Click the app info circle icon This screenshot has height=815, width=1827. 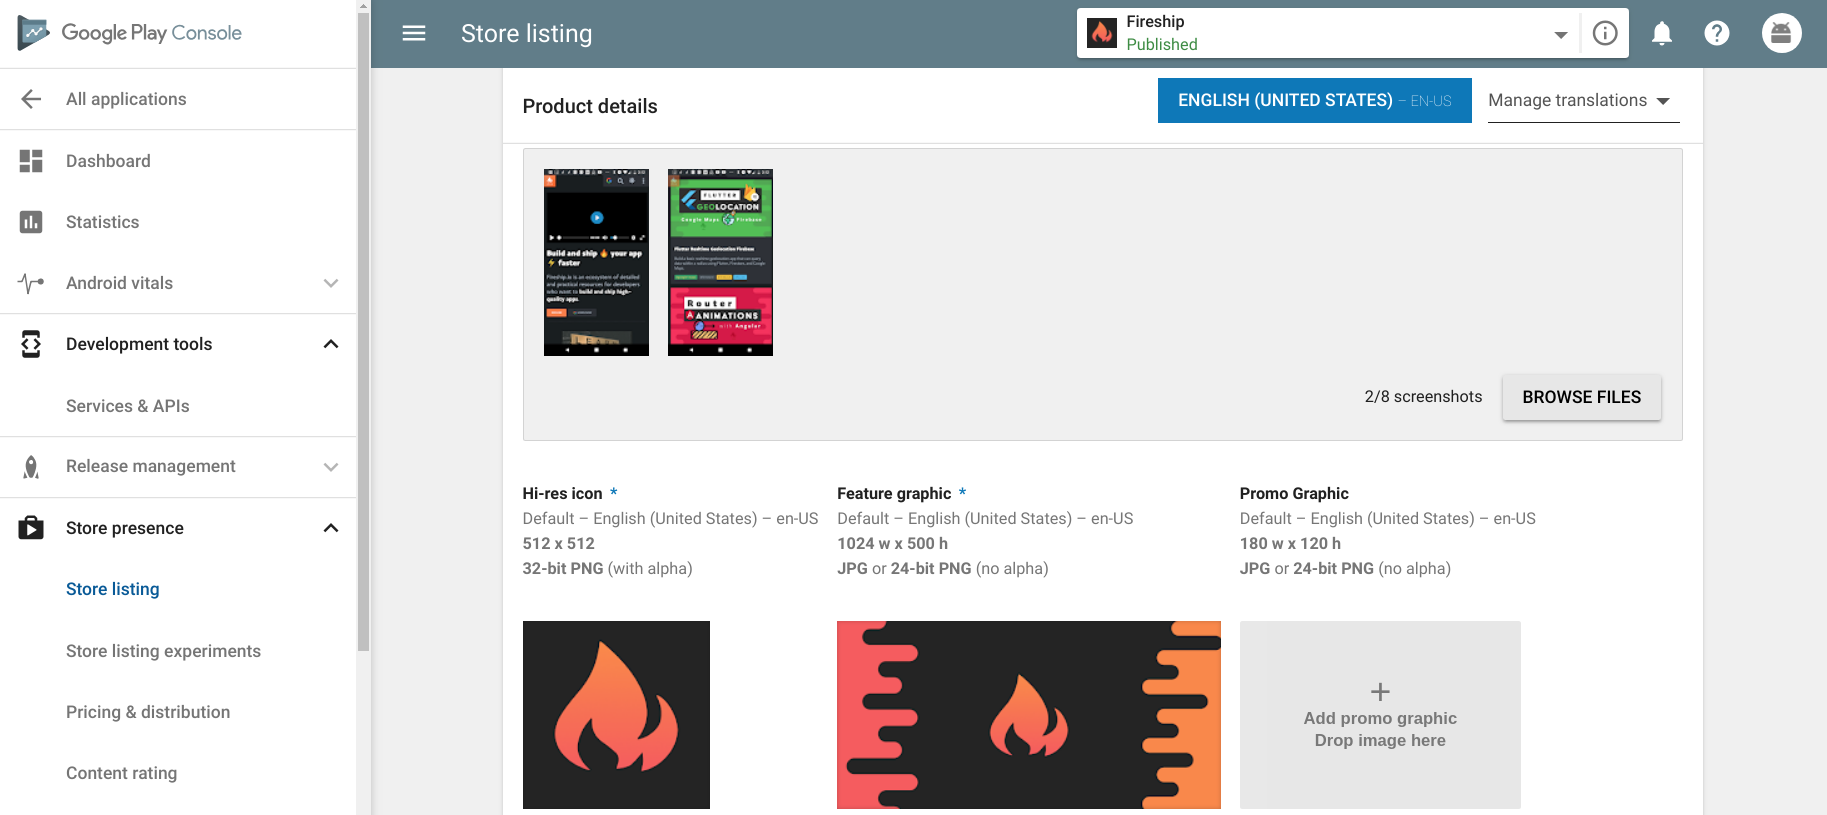tap(1604, 34)
